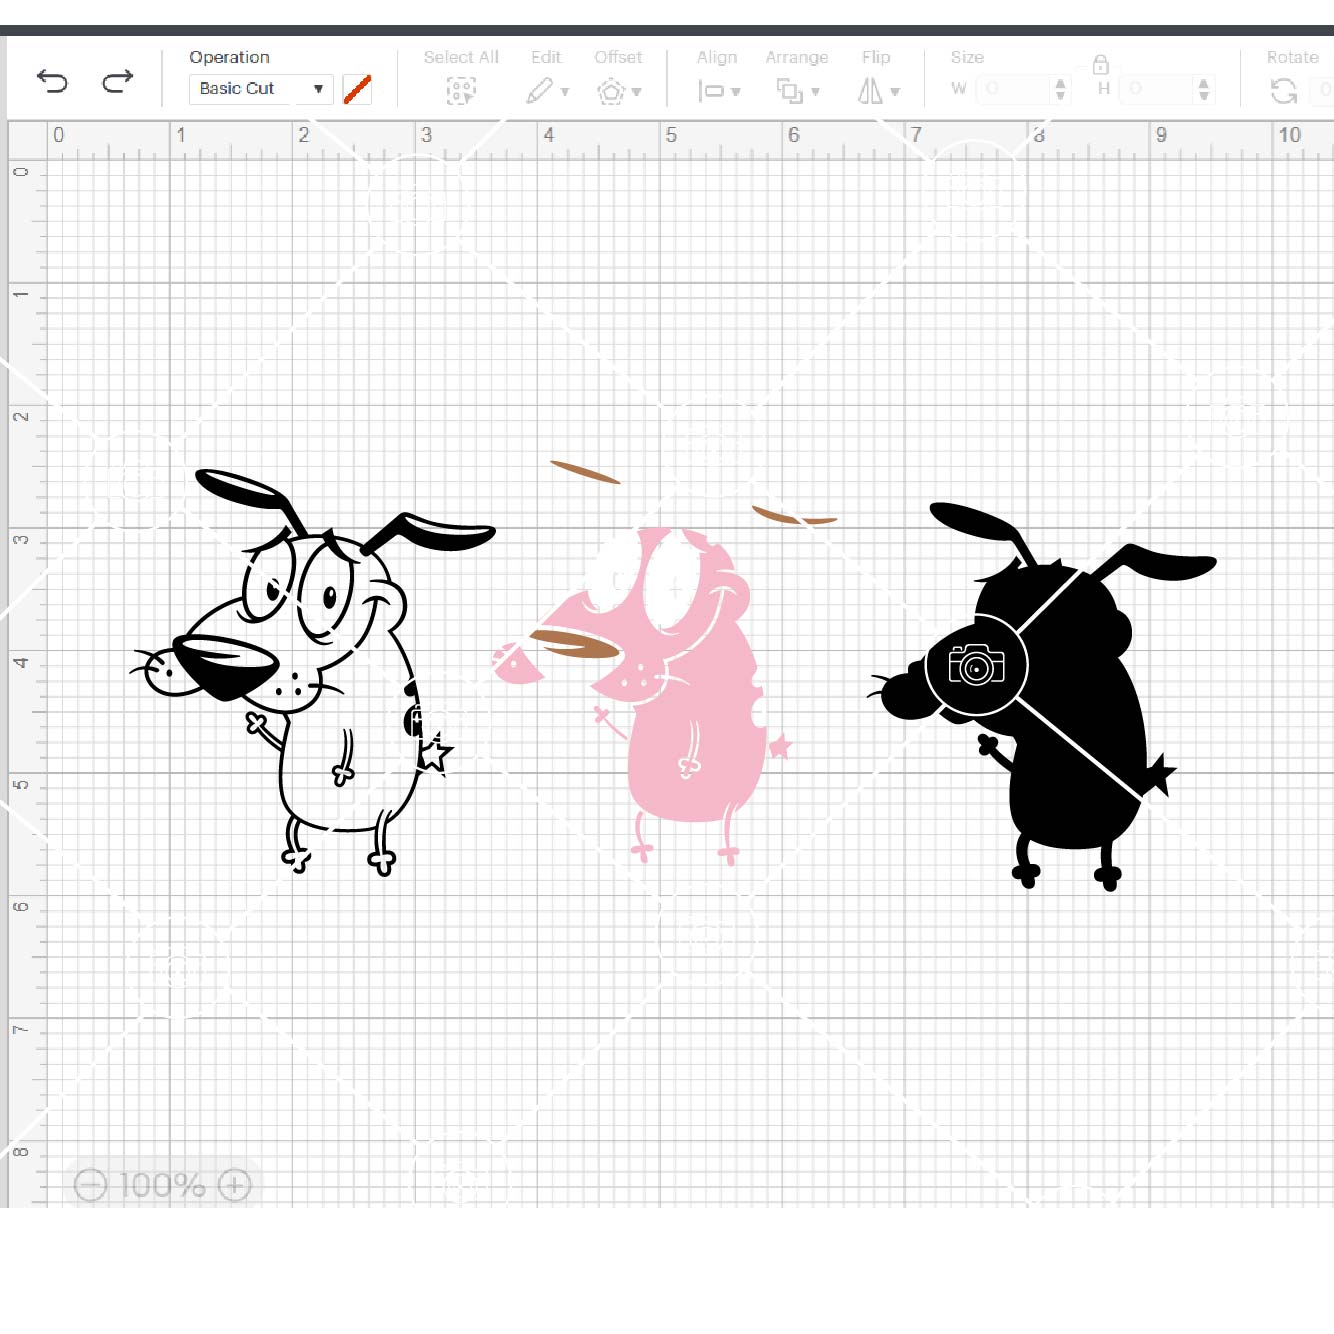The width and height of the screenshot is (1334, 1334).
Task: Undo the last action
Action: click(51, 81)
